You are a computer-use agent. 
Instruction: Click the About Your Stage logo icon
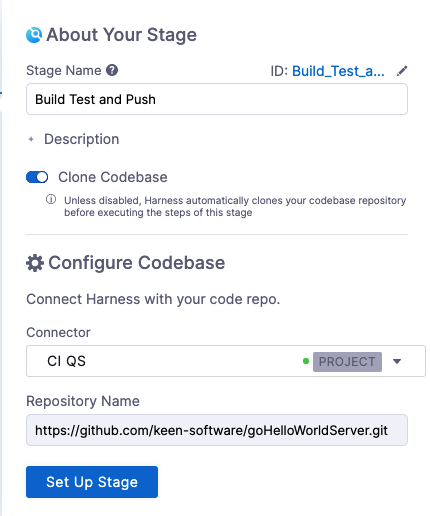pos(34,35)
